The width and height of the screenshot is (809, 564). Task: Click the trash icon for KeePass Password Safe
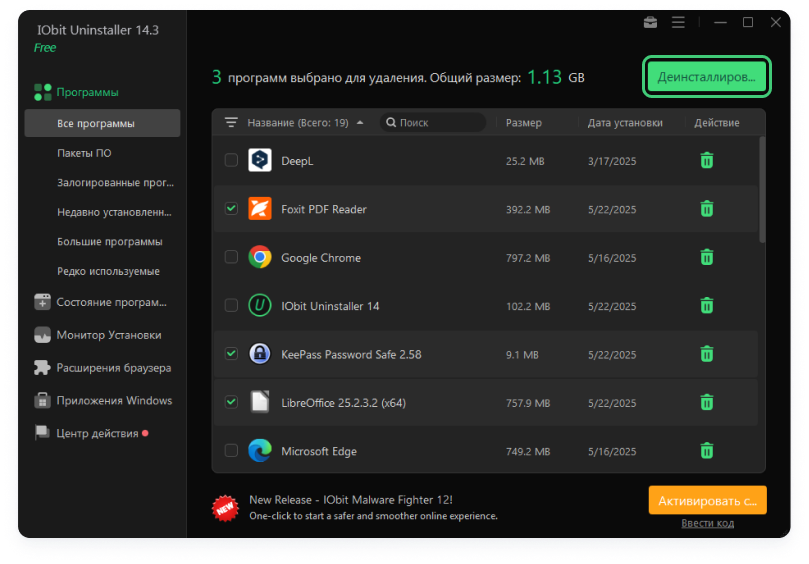tap(706, 354)
